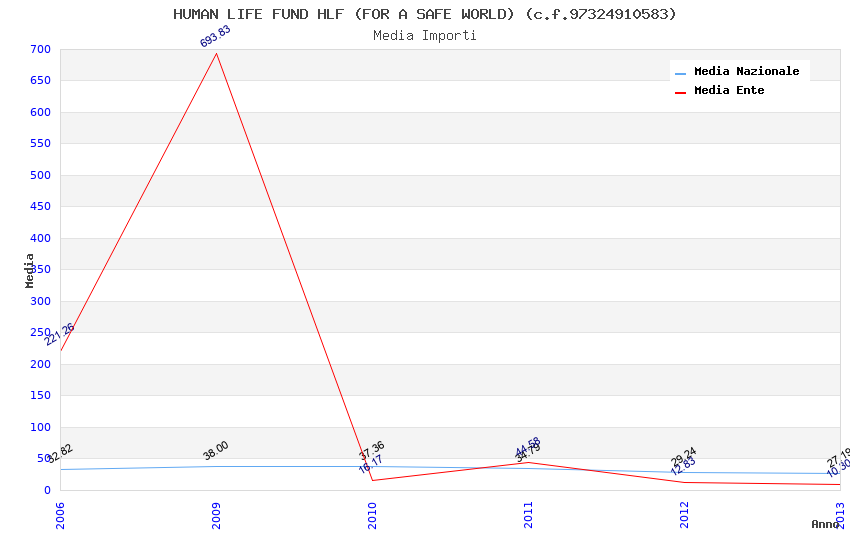This screenshot has height=550, width=850.
Task: Click y-axis value 600
Action: coord(41,112)
